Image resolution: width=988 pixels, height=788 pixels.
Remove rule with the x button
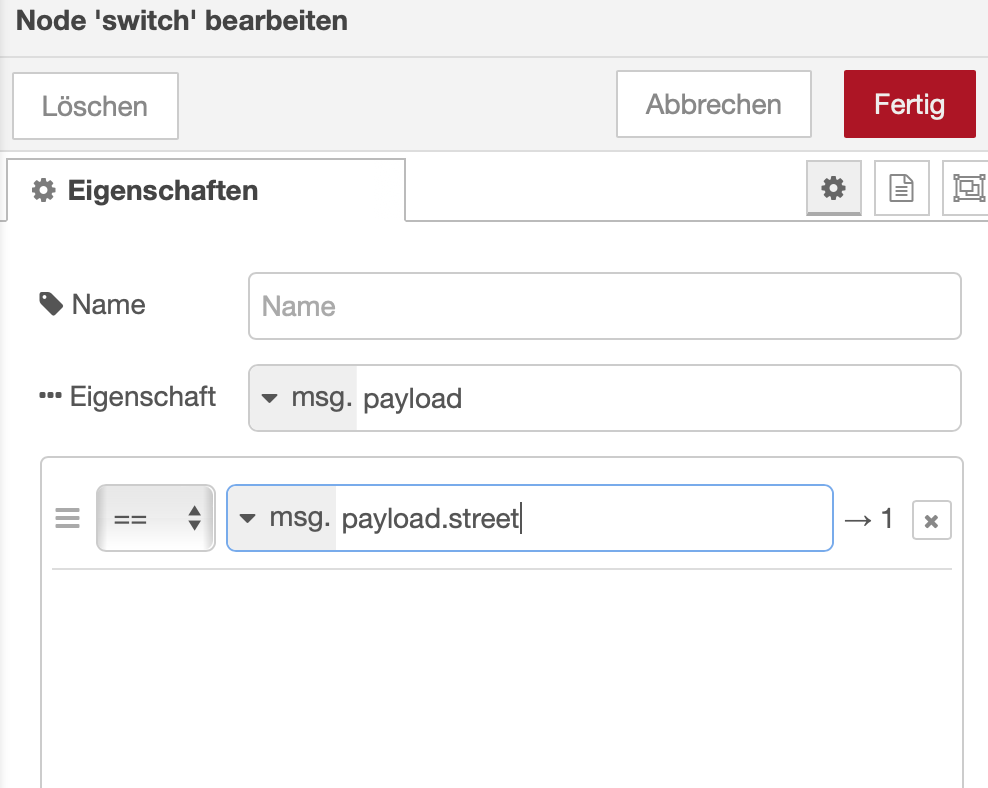pos(931,520)
